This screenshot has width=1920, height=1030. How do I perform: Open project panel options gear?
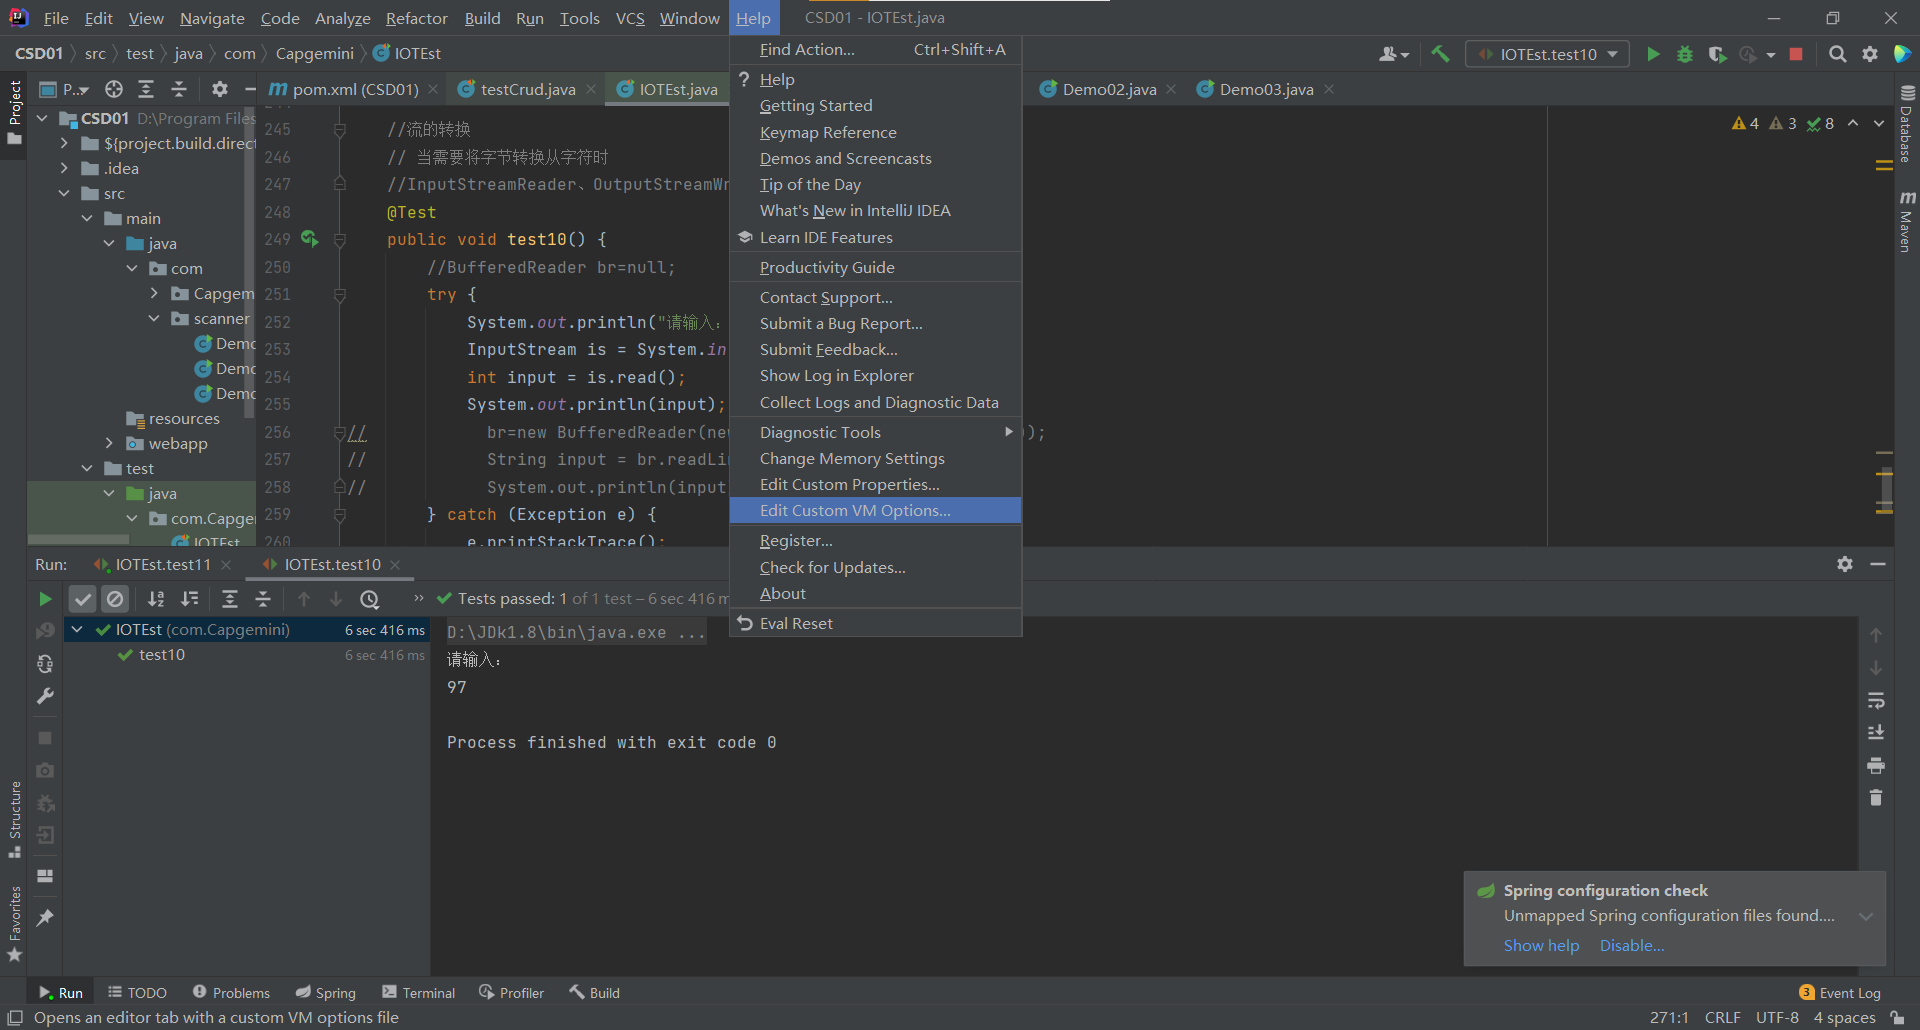[x=220, y=89]
